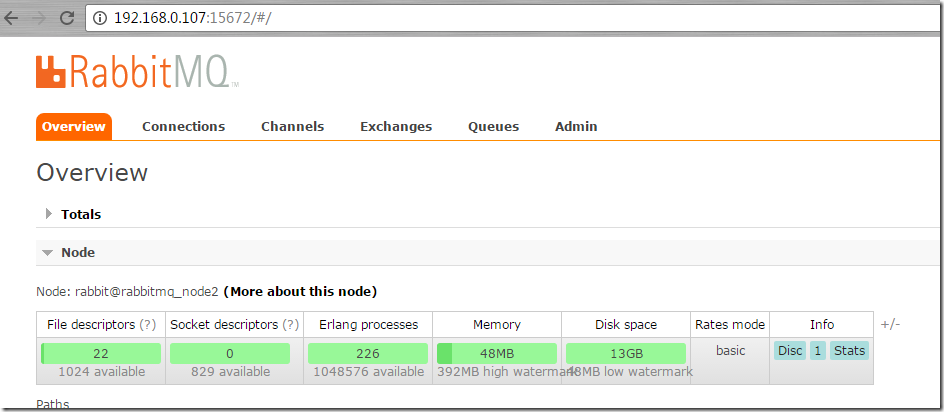Click Socket descriptors help question mark
This screenshot has height=412, width=944.
(291, 324)
